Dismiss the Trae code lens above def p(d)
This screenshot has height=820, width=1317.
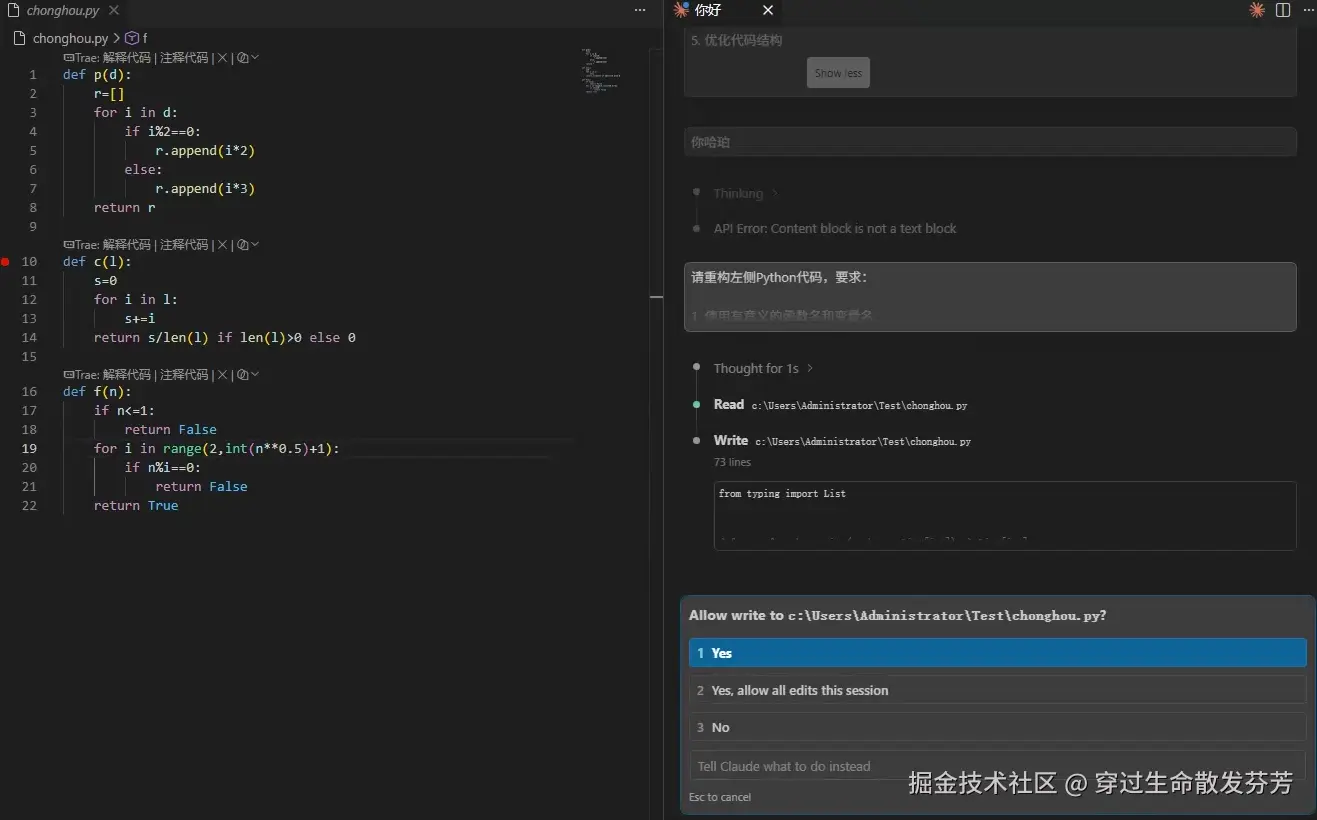point(223,58)
